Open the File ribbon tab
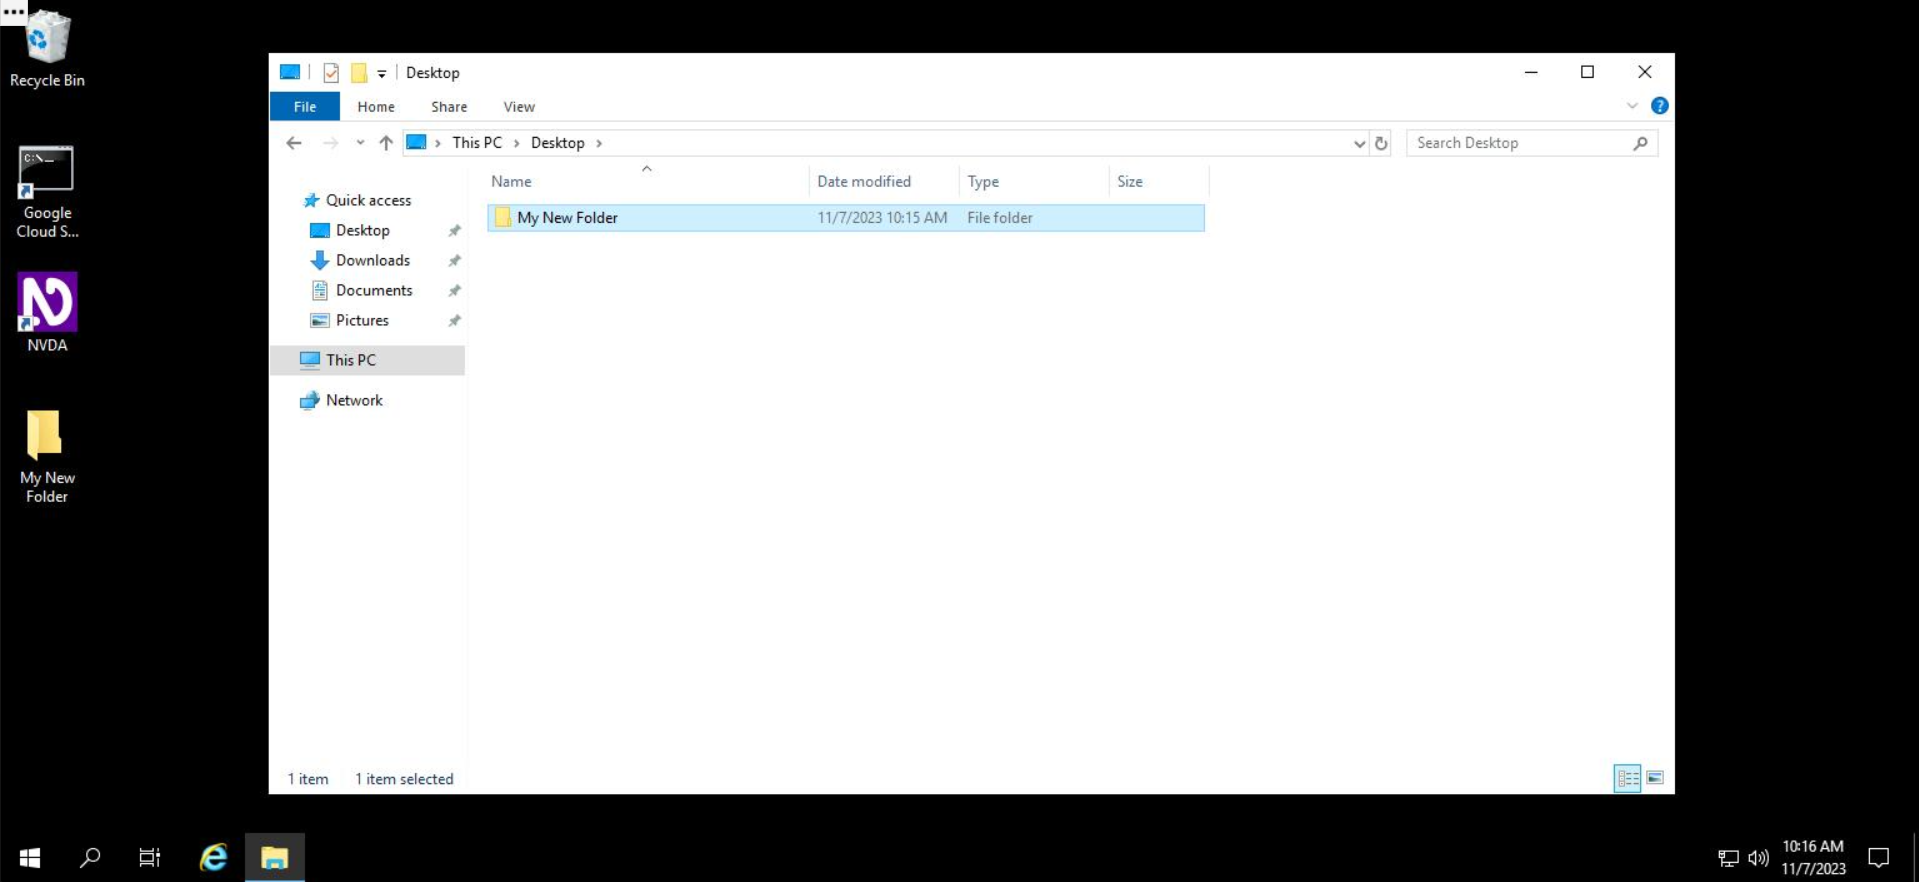This screenshot has width=1919, height=882. click(x=305, y=106)
